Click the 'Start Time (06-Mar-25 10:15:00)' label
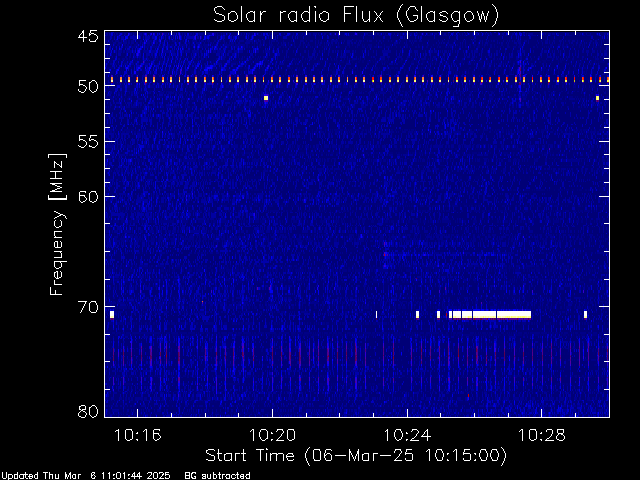Viewport: 640px width, 480px height. tap(356, 456)
